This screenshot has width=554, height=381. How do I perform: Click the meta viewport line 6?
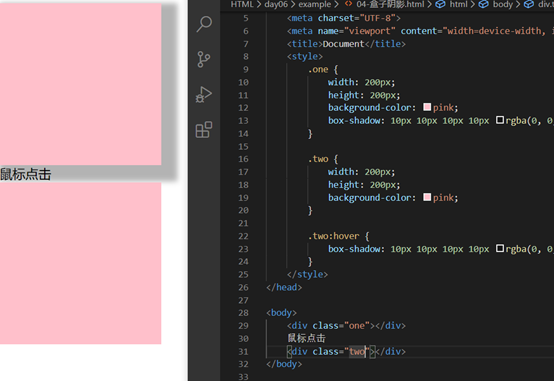click(x=420, y=31)
